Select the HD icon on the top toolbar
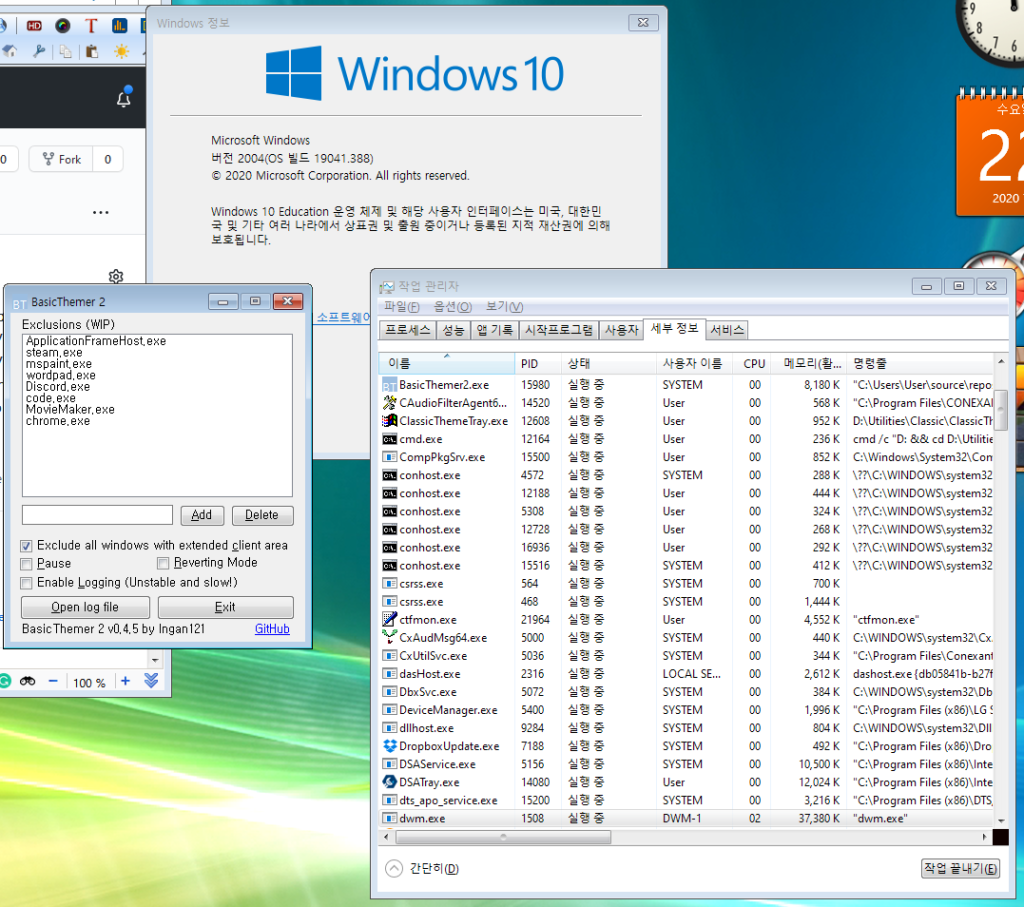Screen dimensions: 1024x907 pyautogui.click(x=34, y=25)
